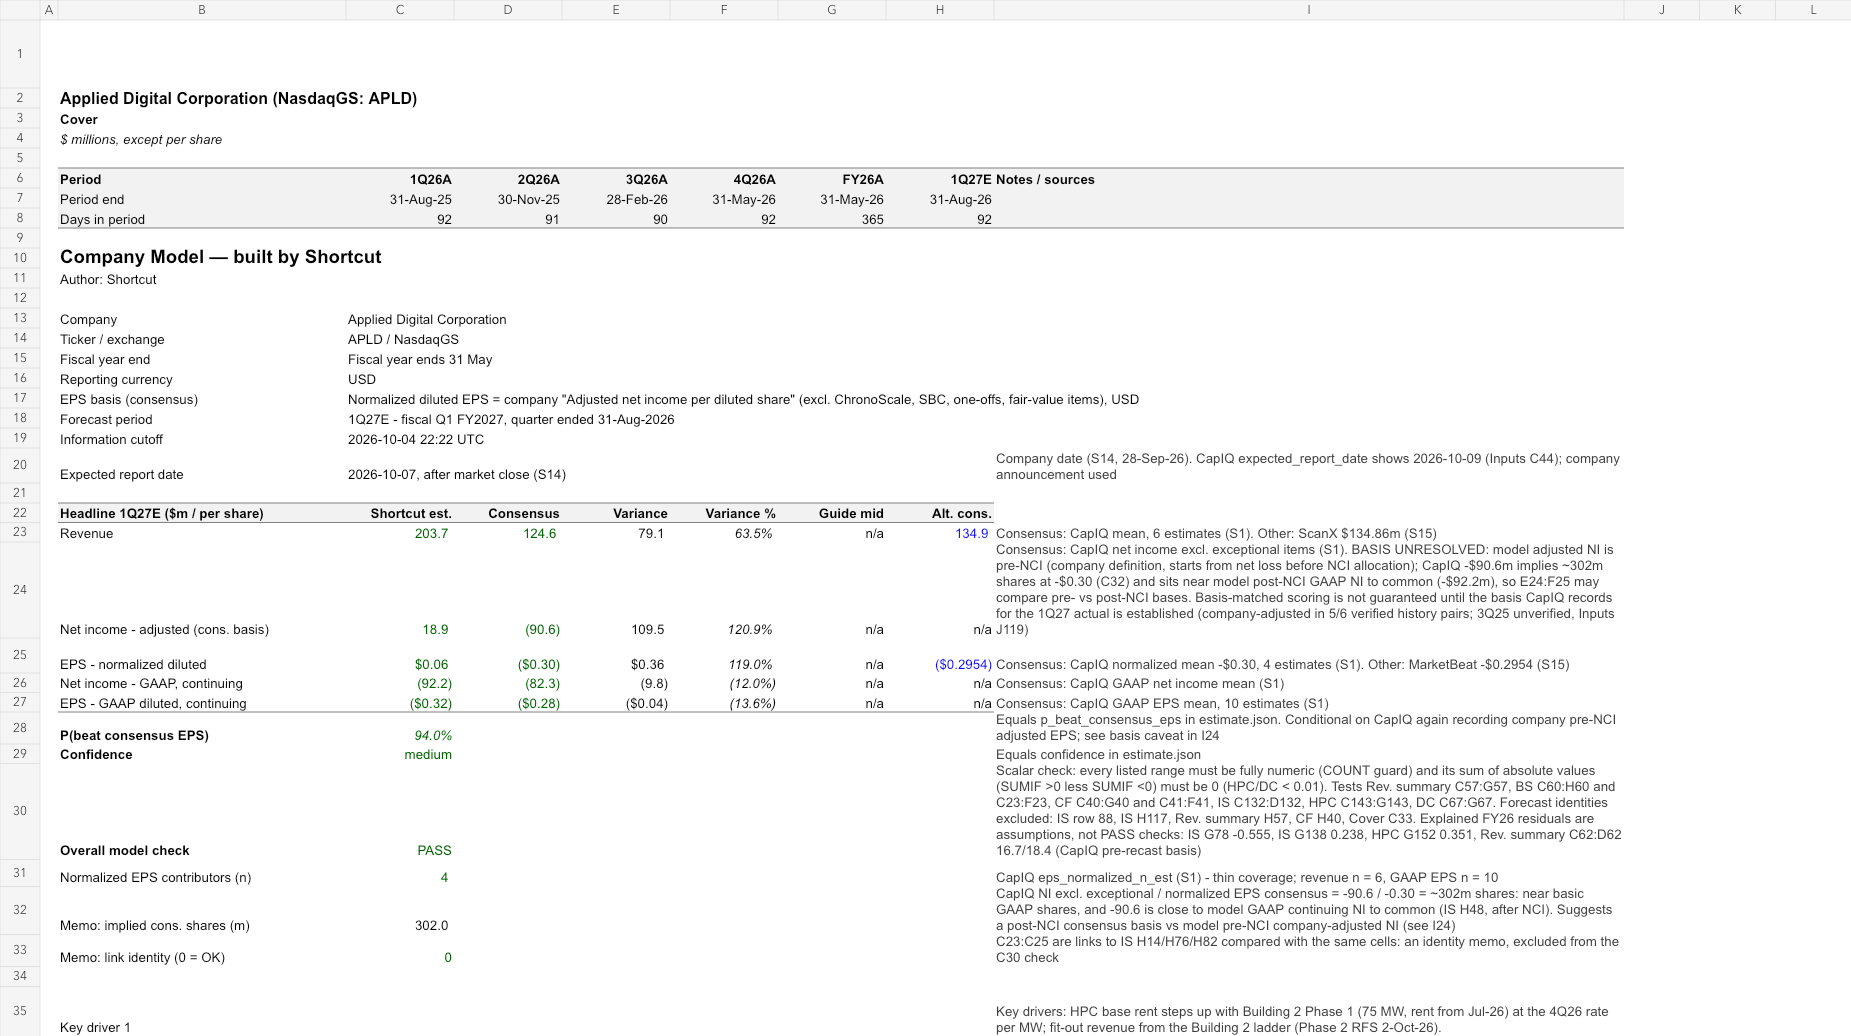
Task: Select row 30 header
Action: (20, 810)
